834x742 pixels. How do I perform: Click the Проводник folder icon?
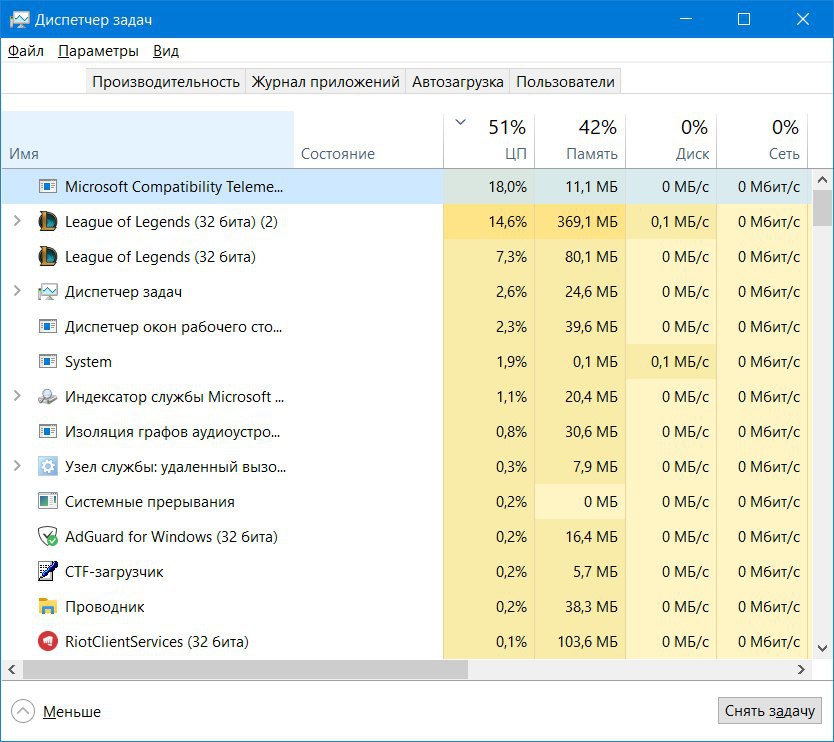[48, 607]
